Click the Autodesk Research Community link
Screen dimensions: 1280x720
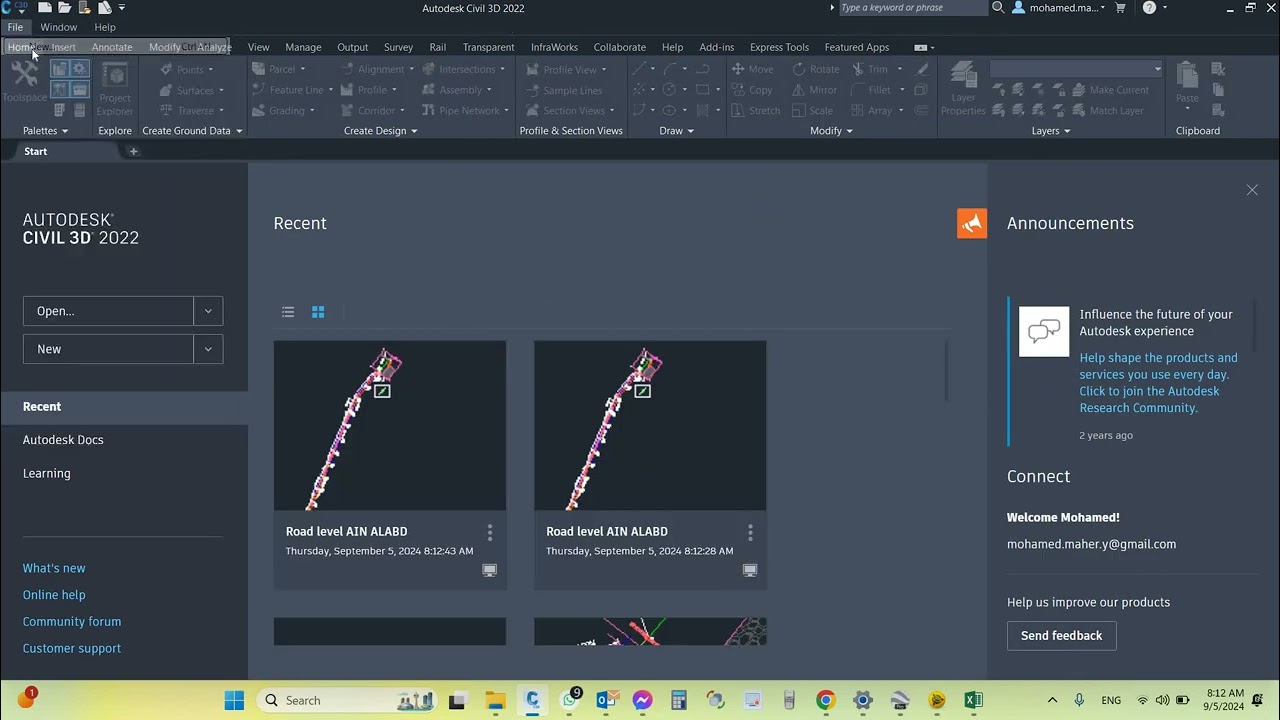coord(1158,383)
